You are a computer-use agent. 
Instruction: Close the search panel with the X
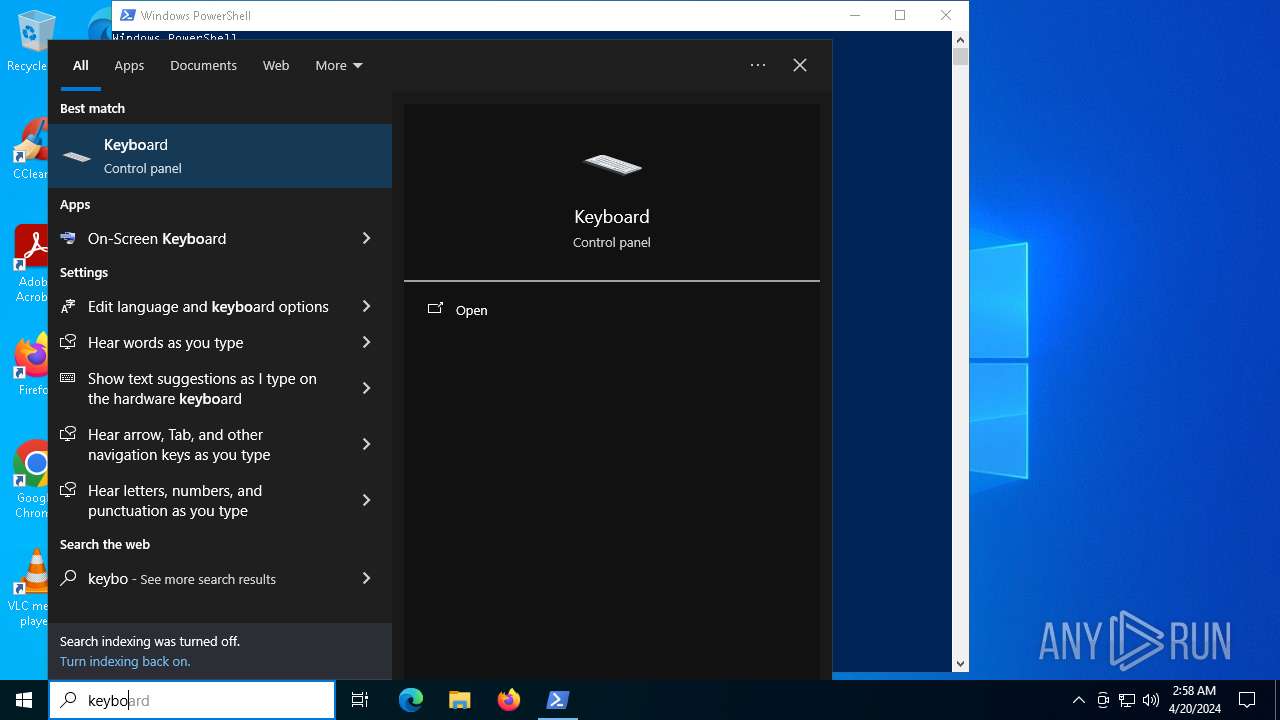[x=800, y=65]
